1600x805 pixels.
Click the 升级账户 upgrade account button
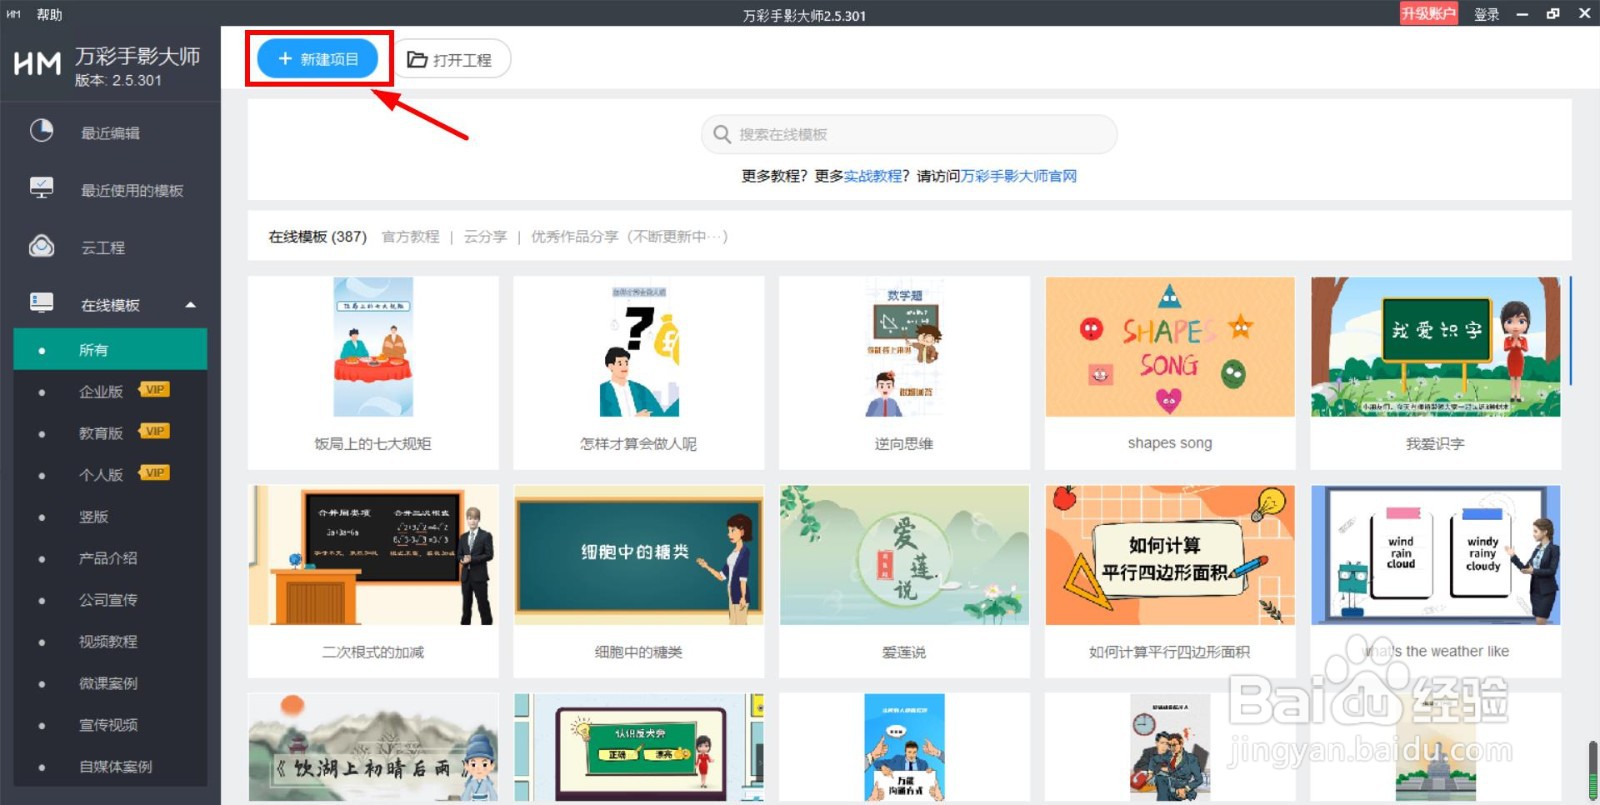pyautogui.click(x=1428, y=13)
